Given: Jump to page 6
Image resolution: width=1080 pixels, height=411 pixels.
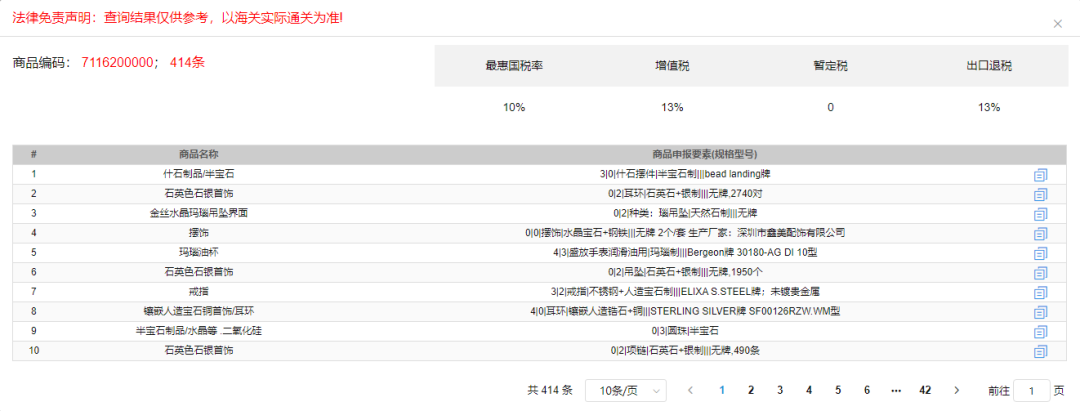Looking at the screenshot, I should (866, 390).
